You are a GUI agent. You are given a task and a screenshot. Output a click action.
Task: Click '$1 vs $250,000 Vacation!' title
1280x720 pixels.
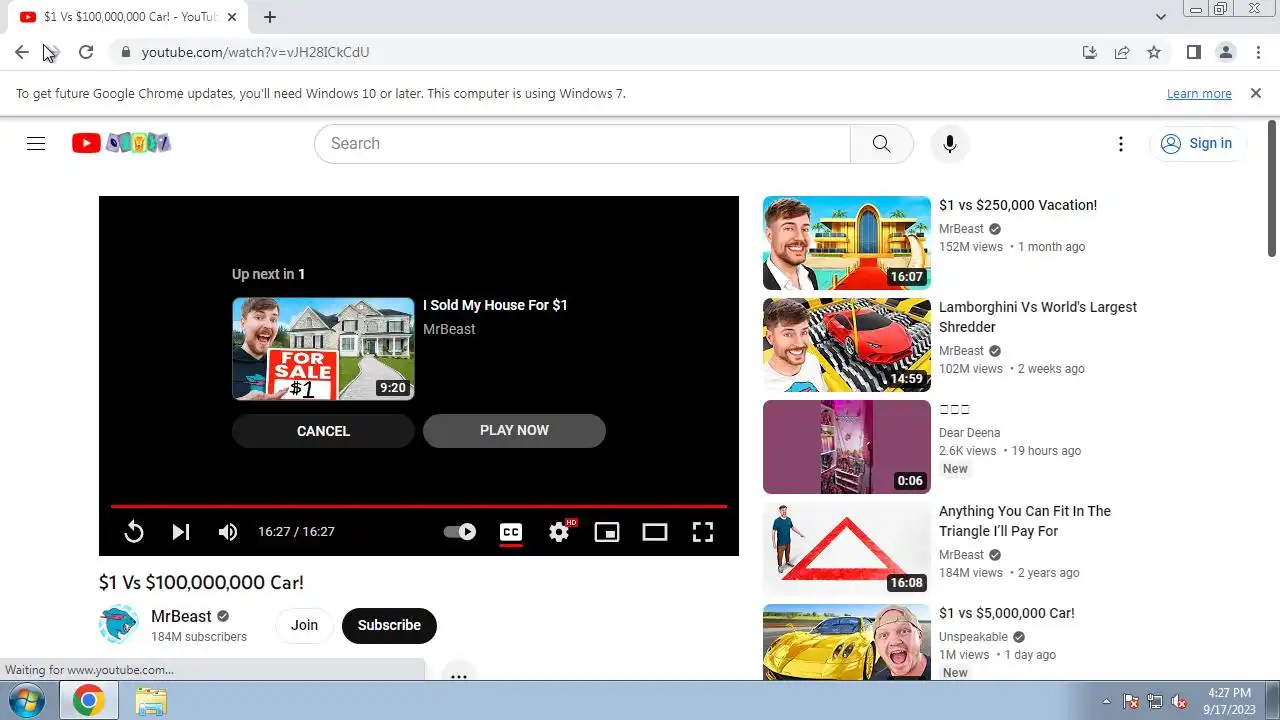1018,205
